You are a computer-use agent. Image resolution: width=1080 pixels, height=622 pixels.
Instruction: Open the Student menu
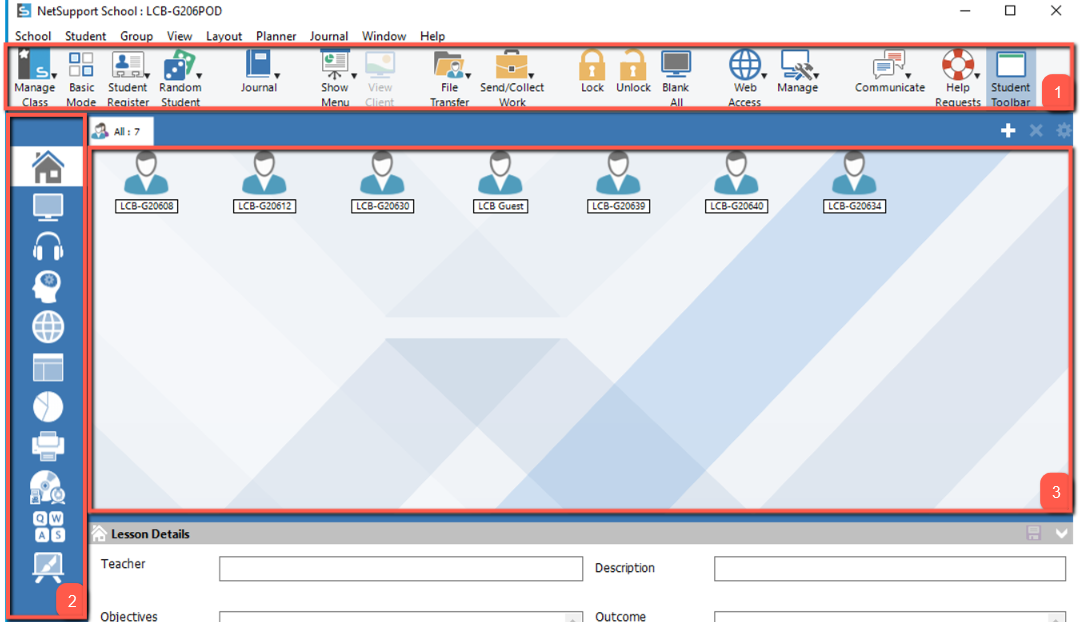click(85, 36)
